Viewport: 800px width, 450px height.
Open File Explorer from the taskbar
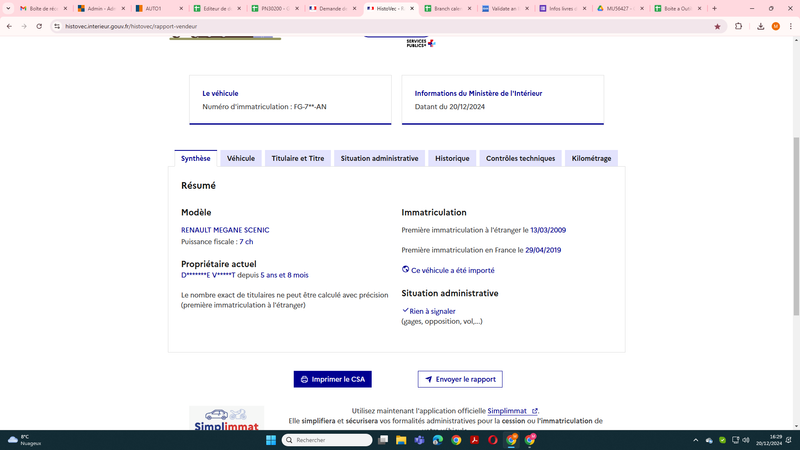click(x=401, y=440)
